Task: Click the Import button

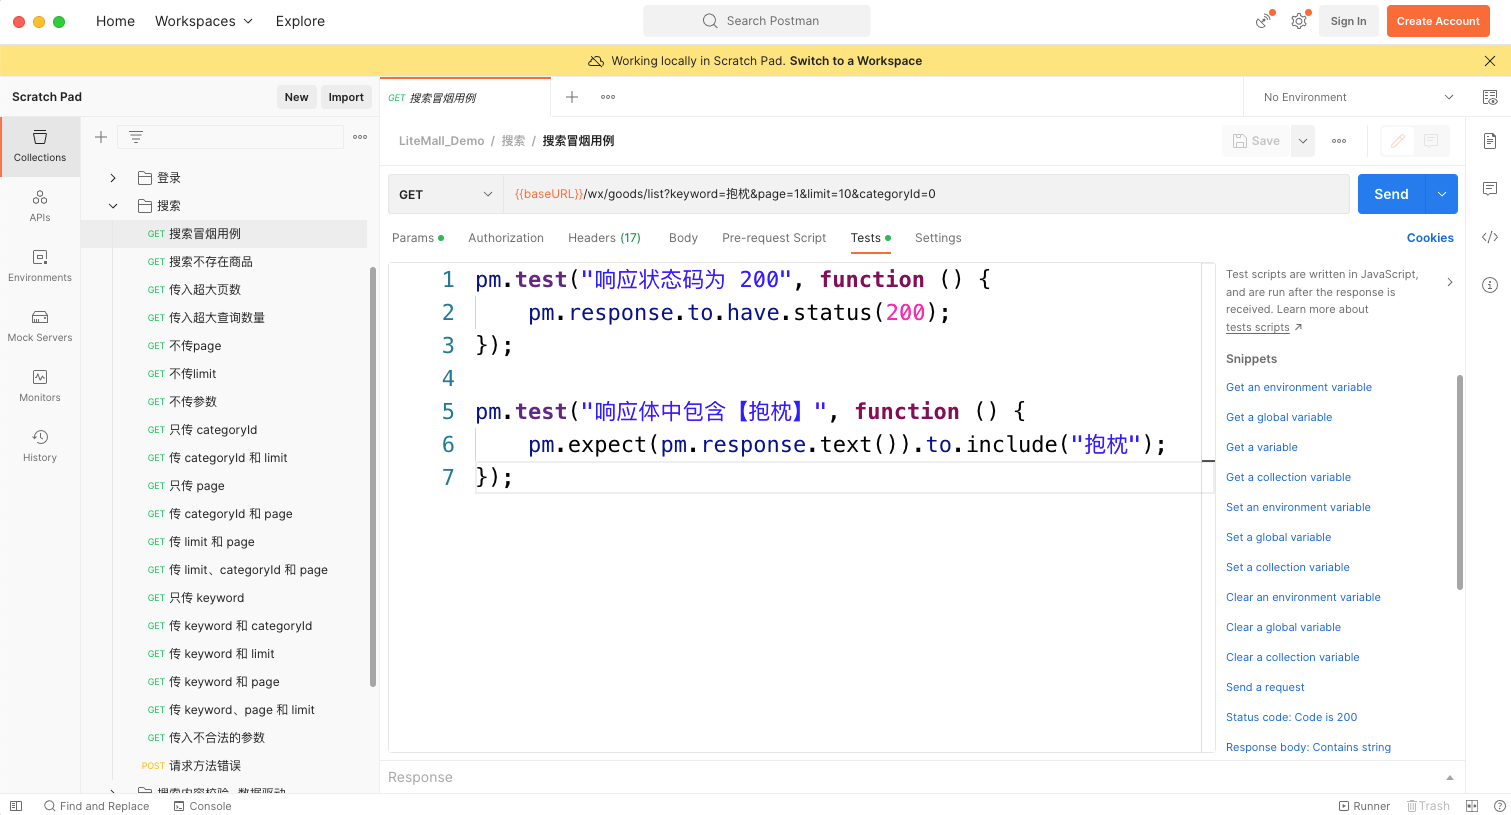Action: pos(346,97)
